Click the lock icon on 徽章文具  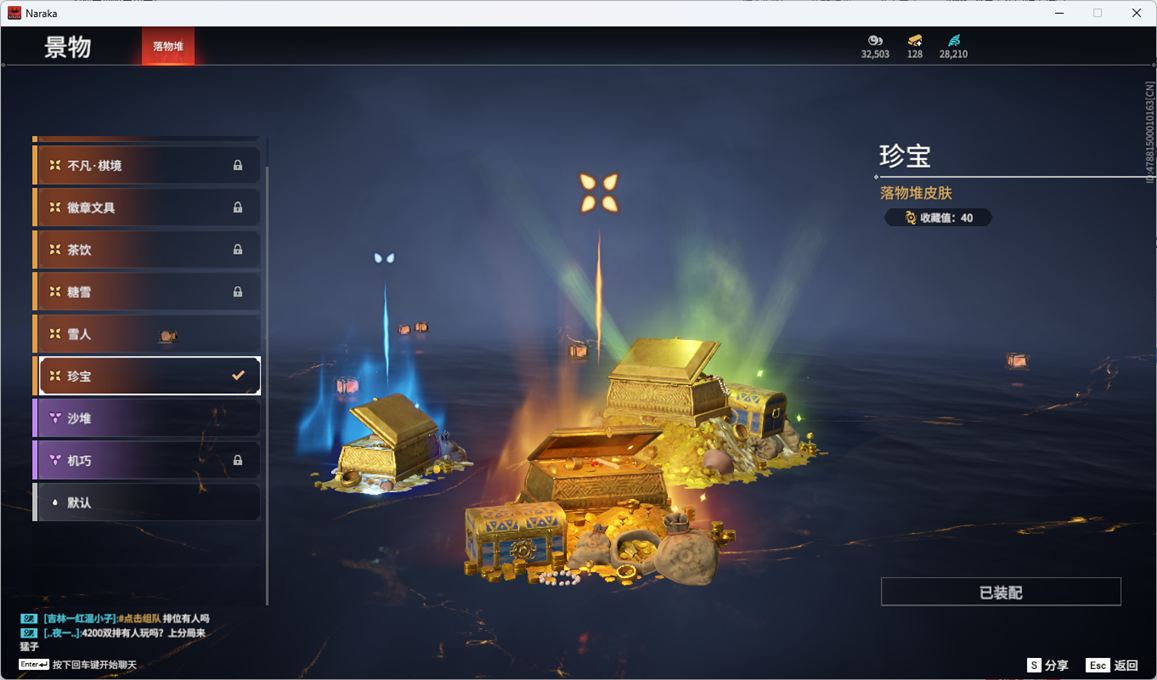(238, 207)
